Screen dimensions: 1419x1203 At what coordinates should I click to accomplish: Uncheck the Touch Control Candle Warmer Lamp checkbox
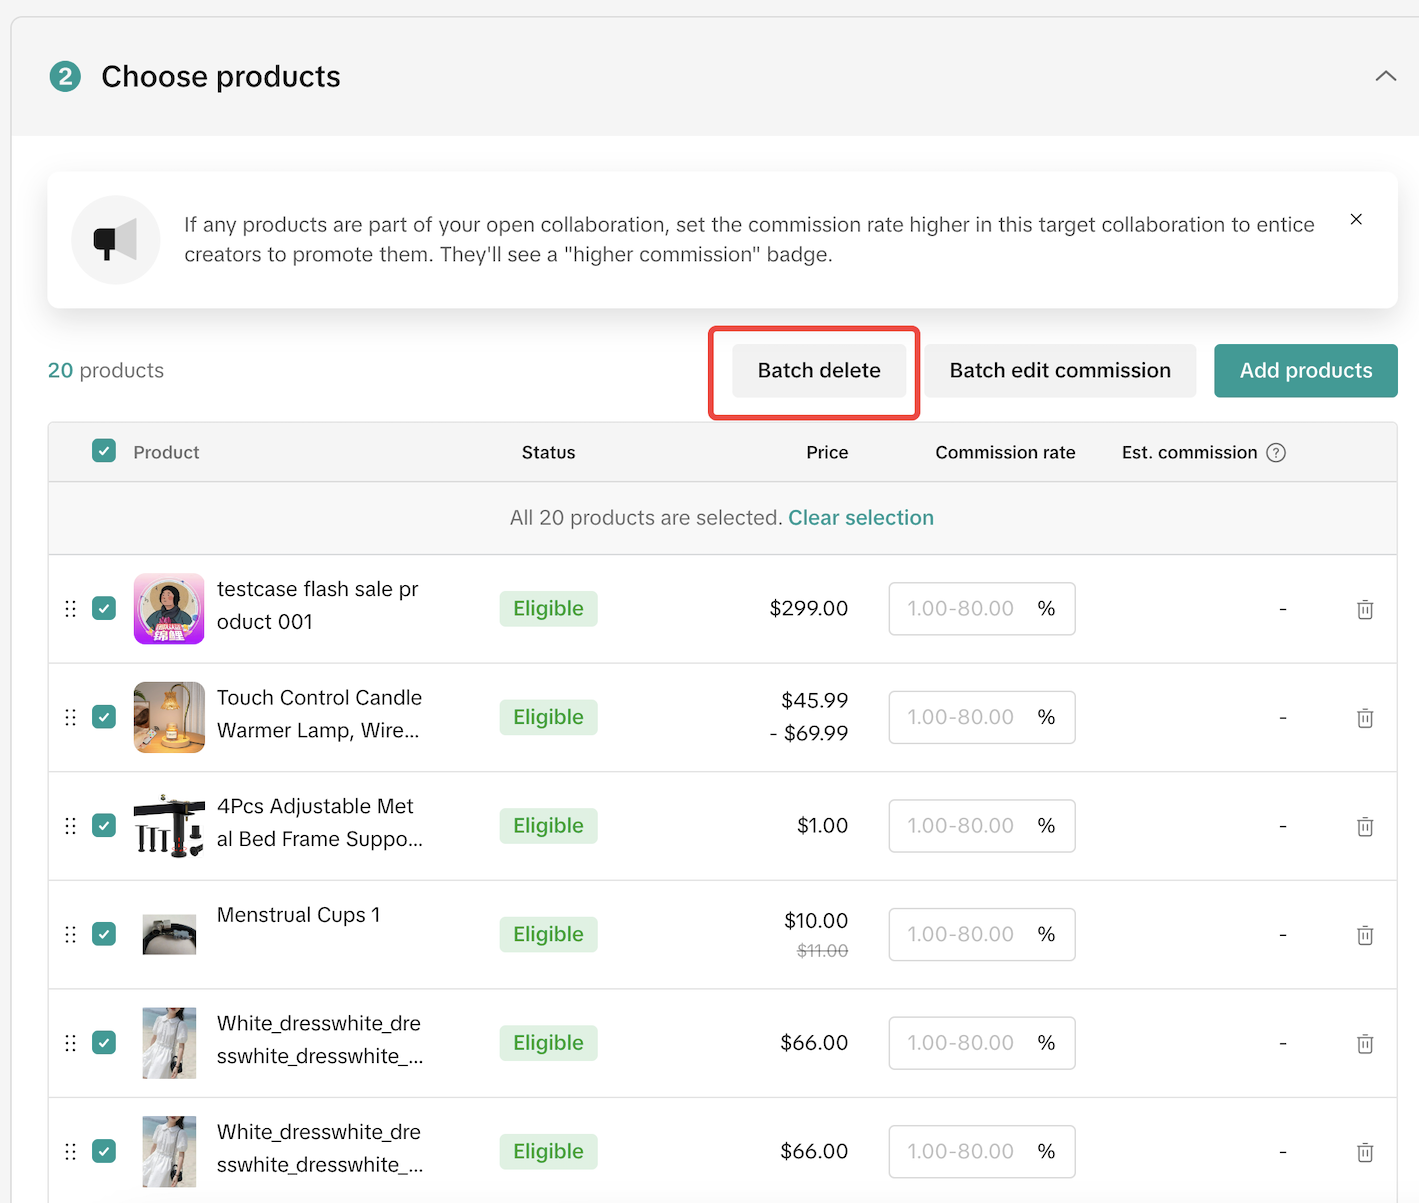[x=104, y=717]
